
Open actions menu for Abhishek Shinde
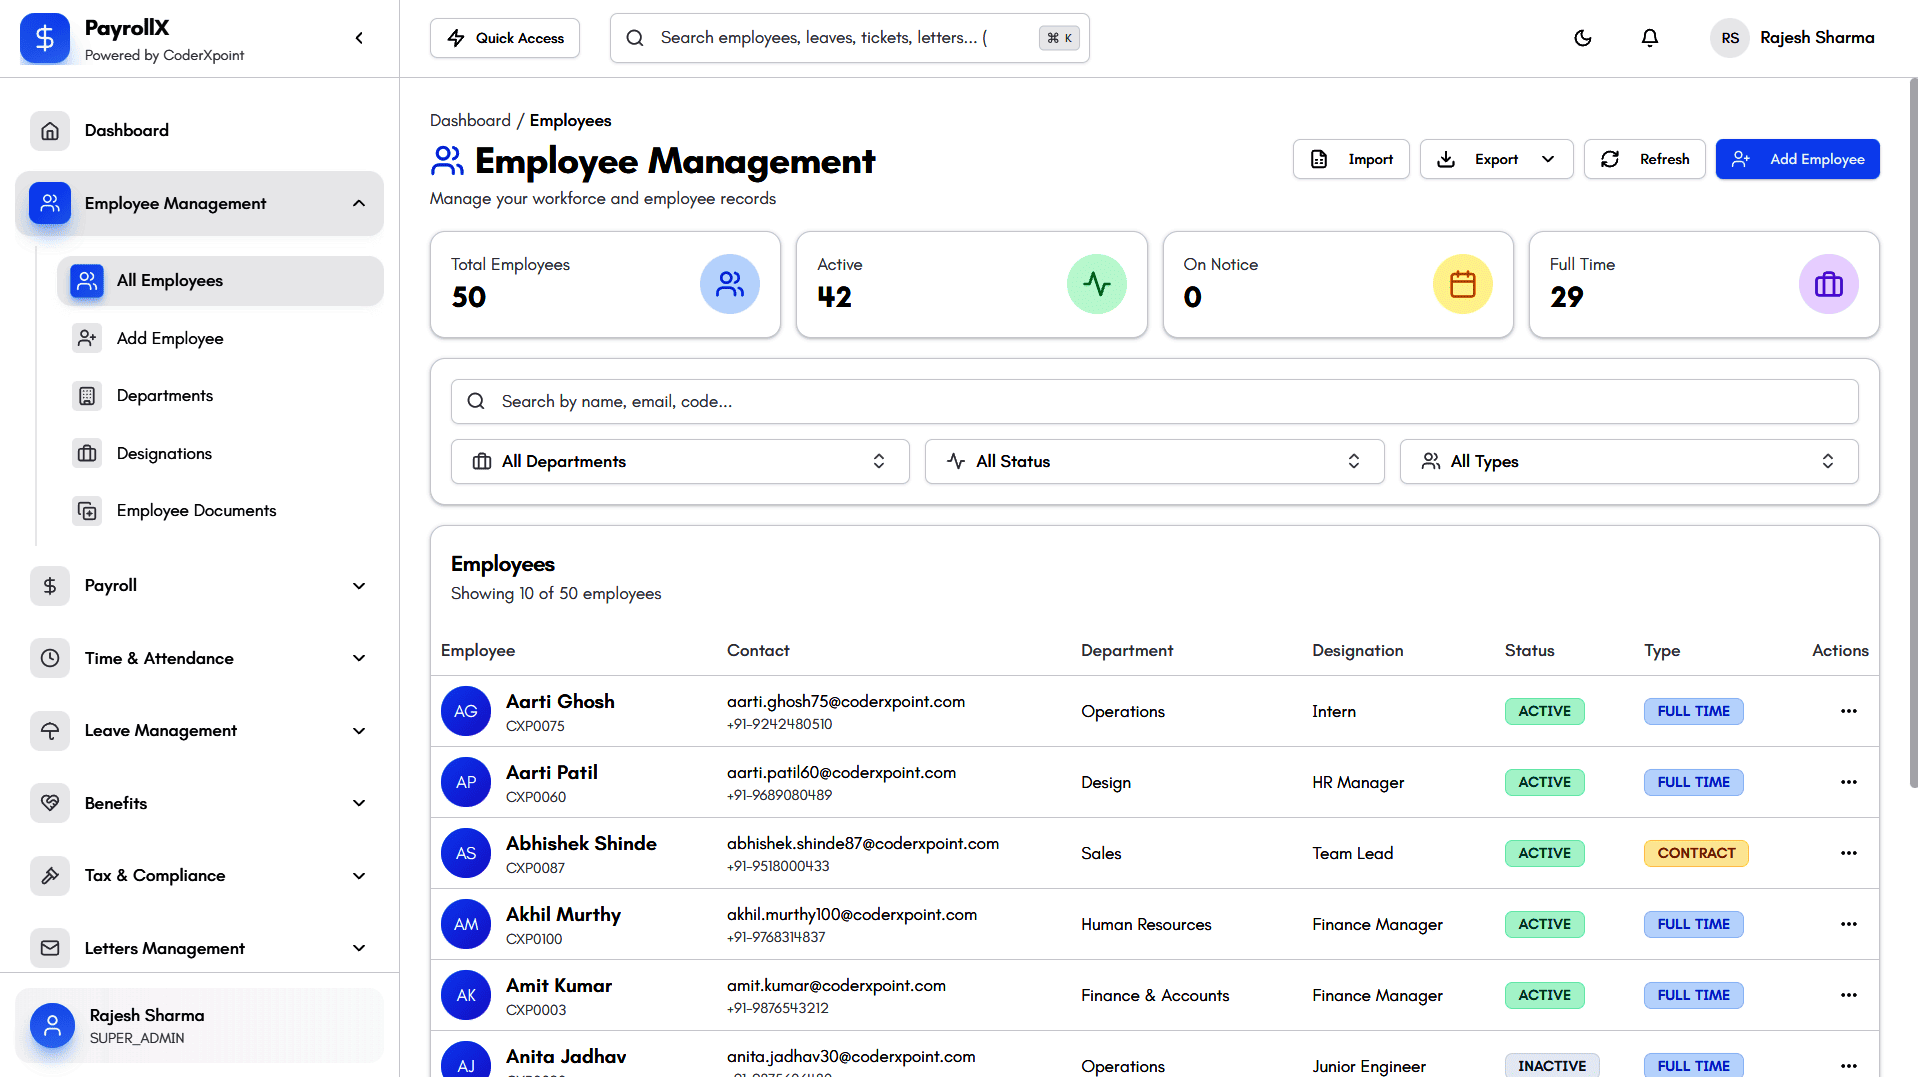pos(1847,853)
